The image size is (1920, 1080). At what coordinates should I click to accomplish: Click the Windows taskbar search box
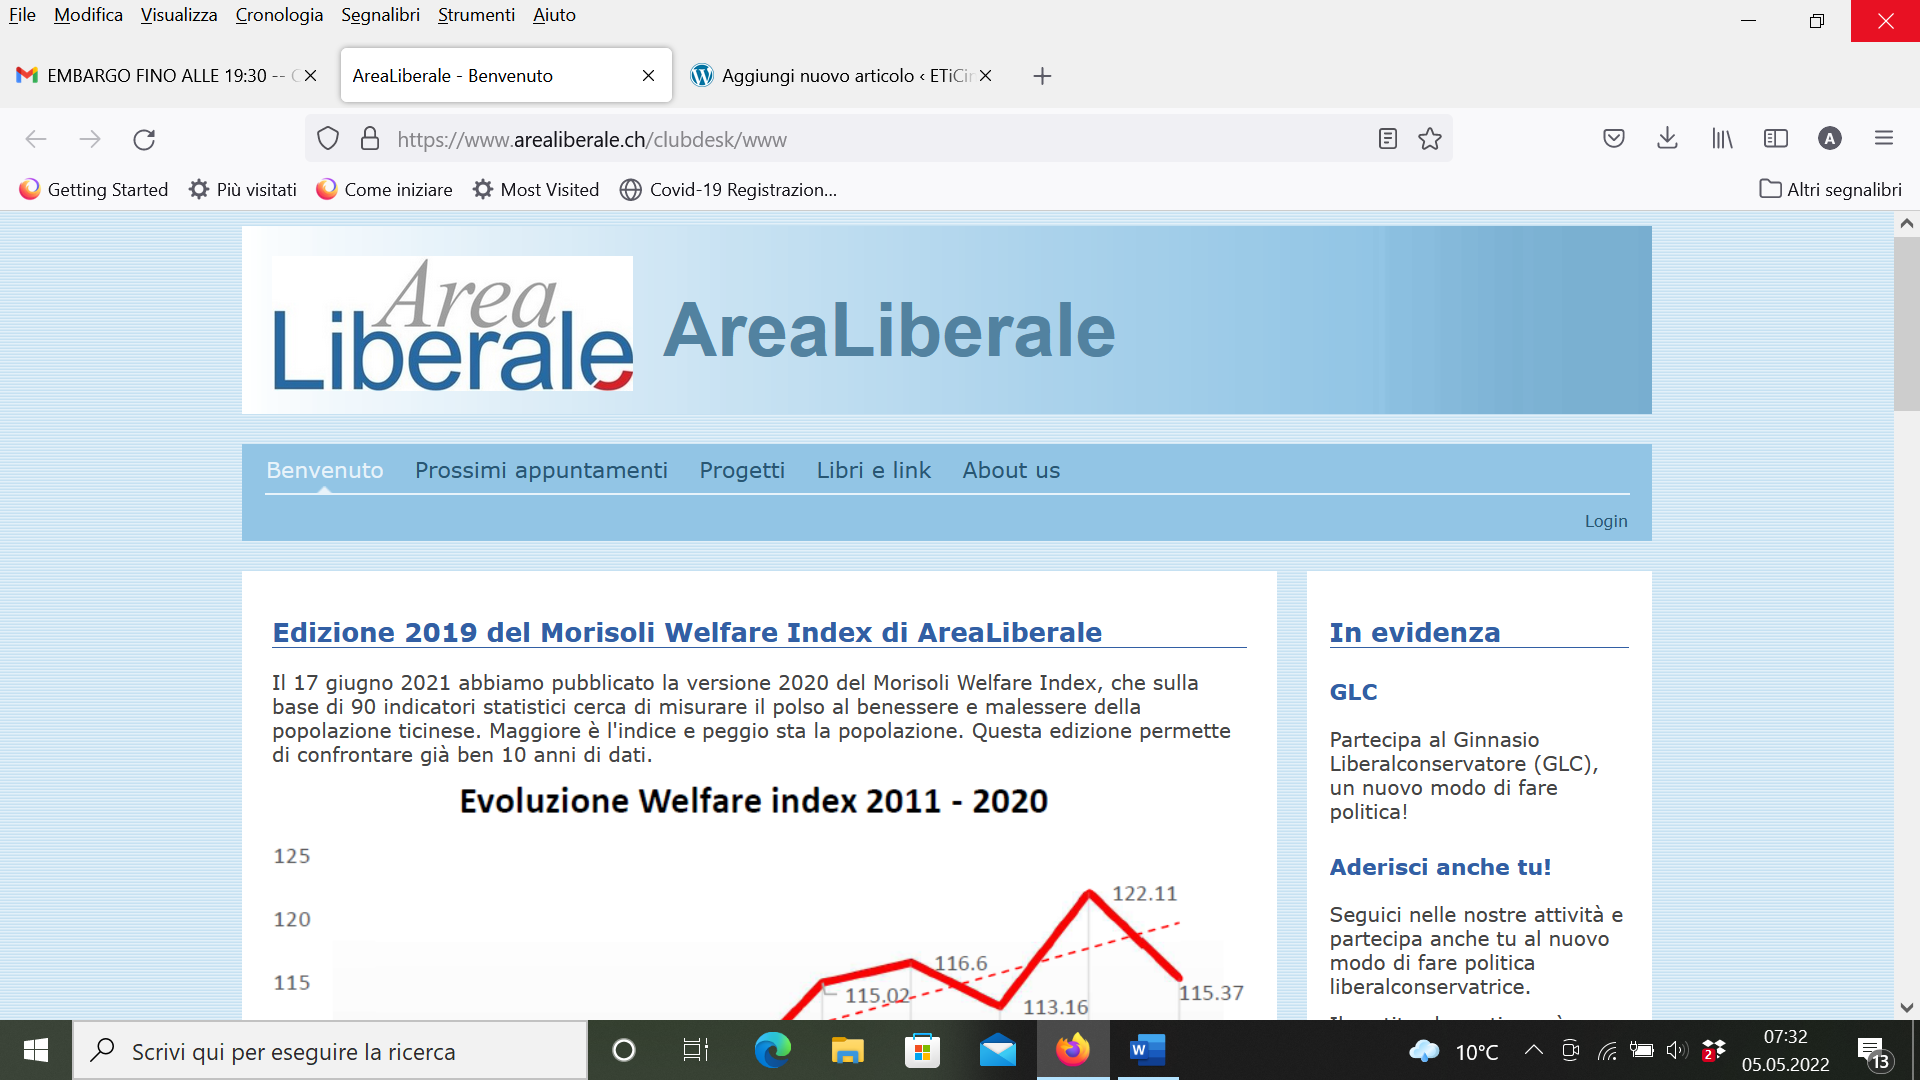[330, 1051]
